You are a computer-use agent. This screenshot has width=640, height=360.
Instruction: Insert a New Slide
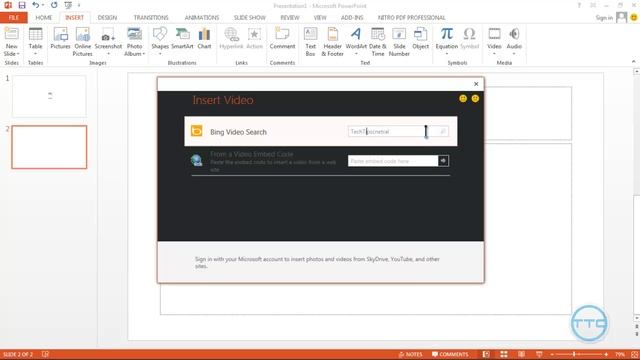tap(11, 42)
